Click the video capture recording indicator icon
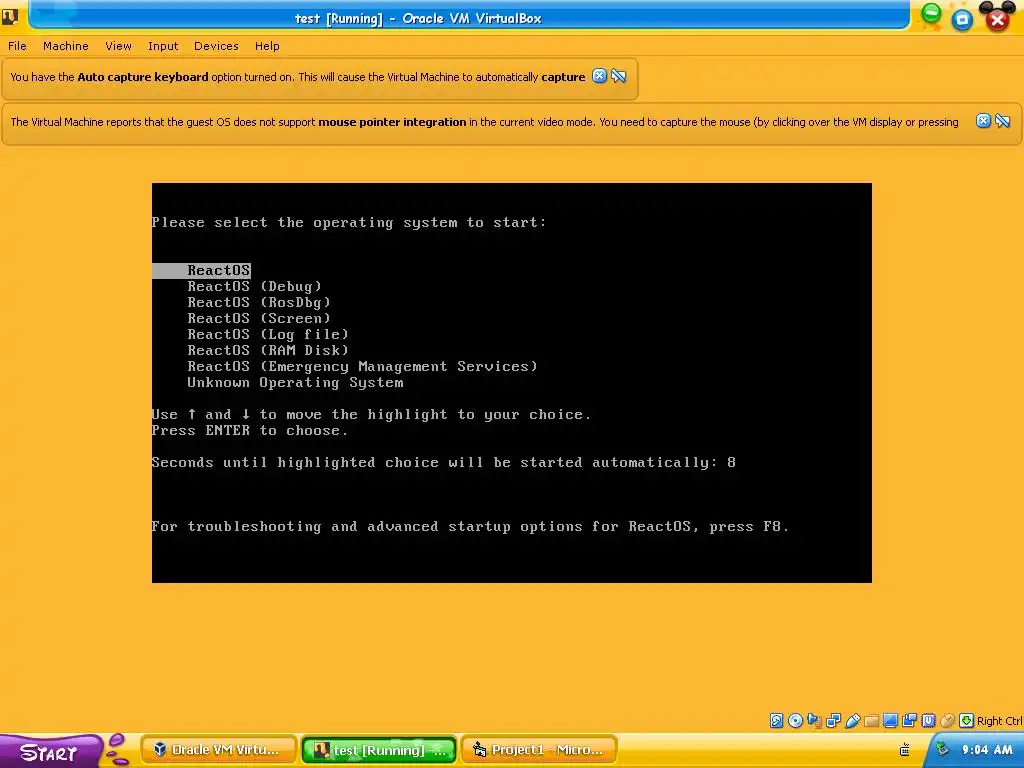The height and width of the screenshot is (768, 1024). coord(909,720)
